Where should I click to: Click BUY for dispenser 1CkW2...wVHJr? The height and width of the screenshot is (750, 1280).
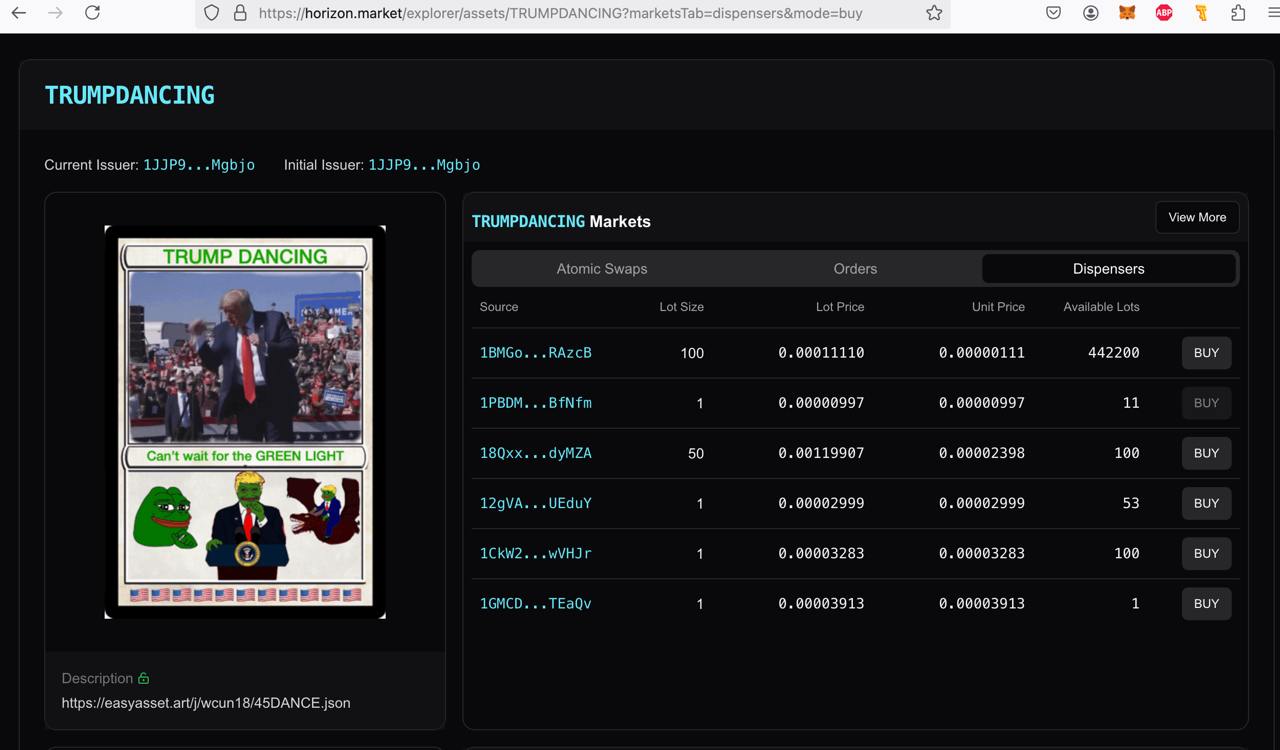pyautogui.click(x=1206, y=553)
